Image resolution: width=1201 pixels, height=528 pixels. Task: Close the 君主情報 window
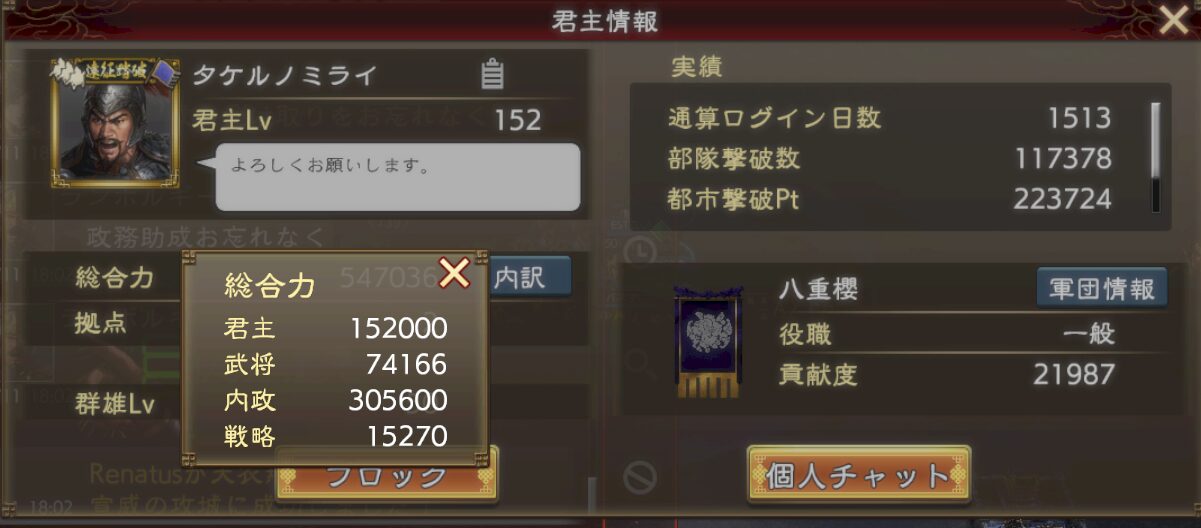pos(1173,20)
